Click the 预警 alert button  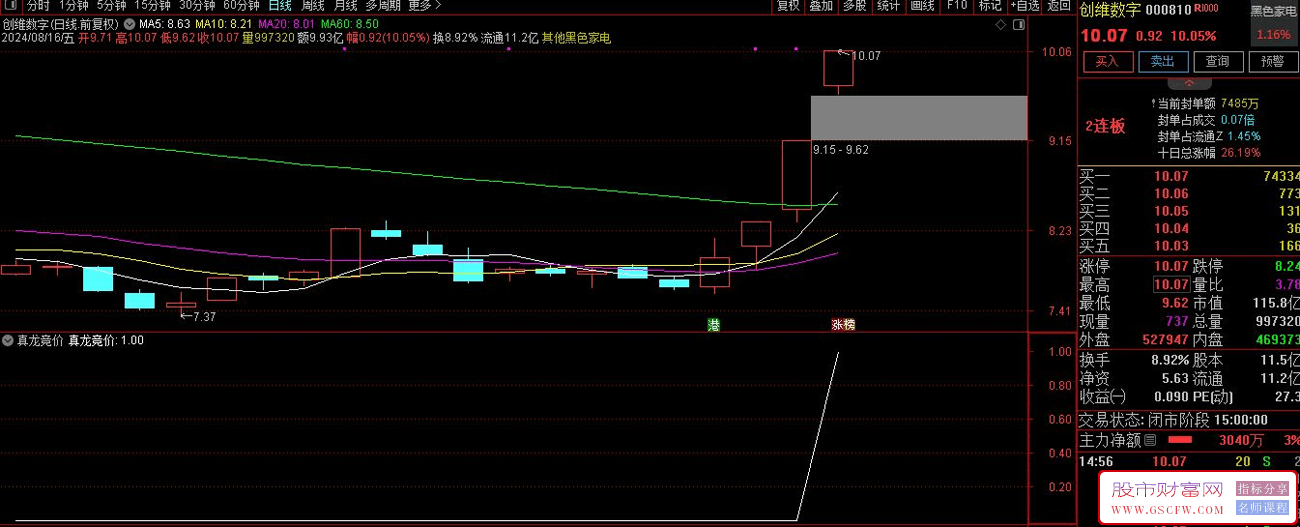pyautogui.click(x=1272, y=62)
